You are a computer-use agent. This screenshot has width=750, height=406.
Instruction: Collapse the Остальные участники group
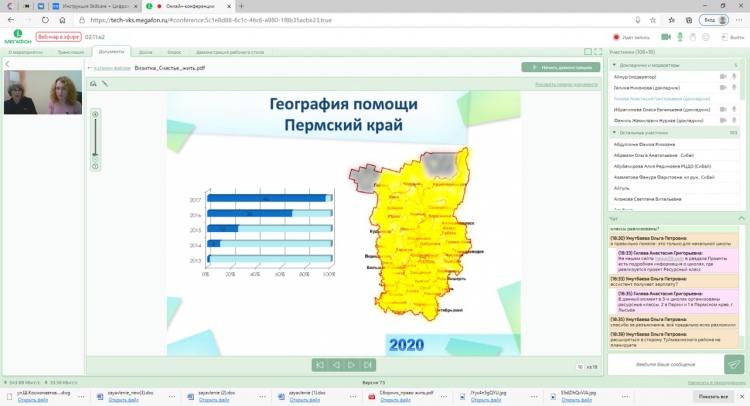tap(614, 132)
